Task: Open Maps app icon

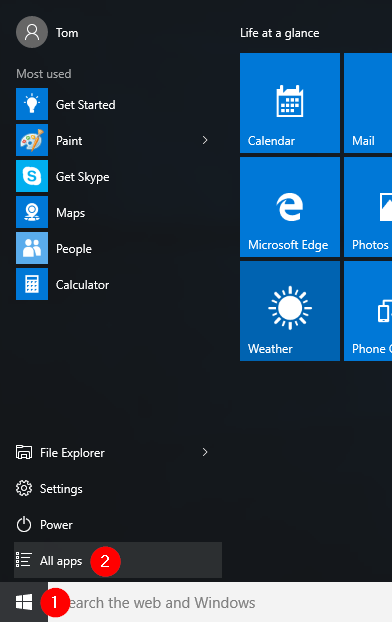Action: tap(32, 212)
